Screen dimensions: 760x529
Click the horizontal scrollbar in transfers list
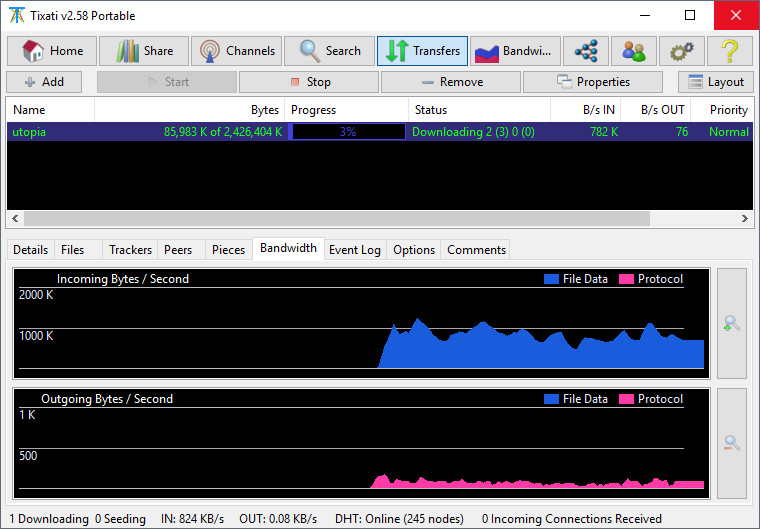click(x=337, y=218)
